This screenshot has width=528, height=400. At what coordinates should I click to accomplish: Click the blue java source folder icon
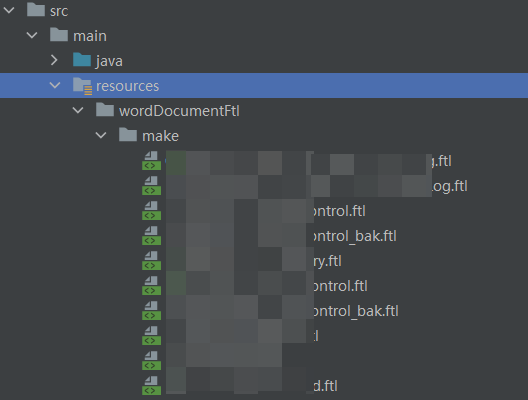[82, 60]
